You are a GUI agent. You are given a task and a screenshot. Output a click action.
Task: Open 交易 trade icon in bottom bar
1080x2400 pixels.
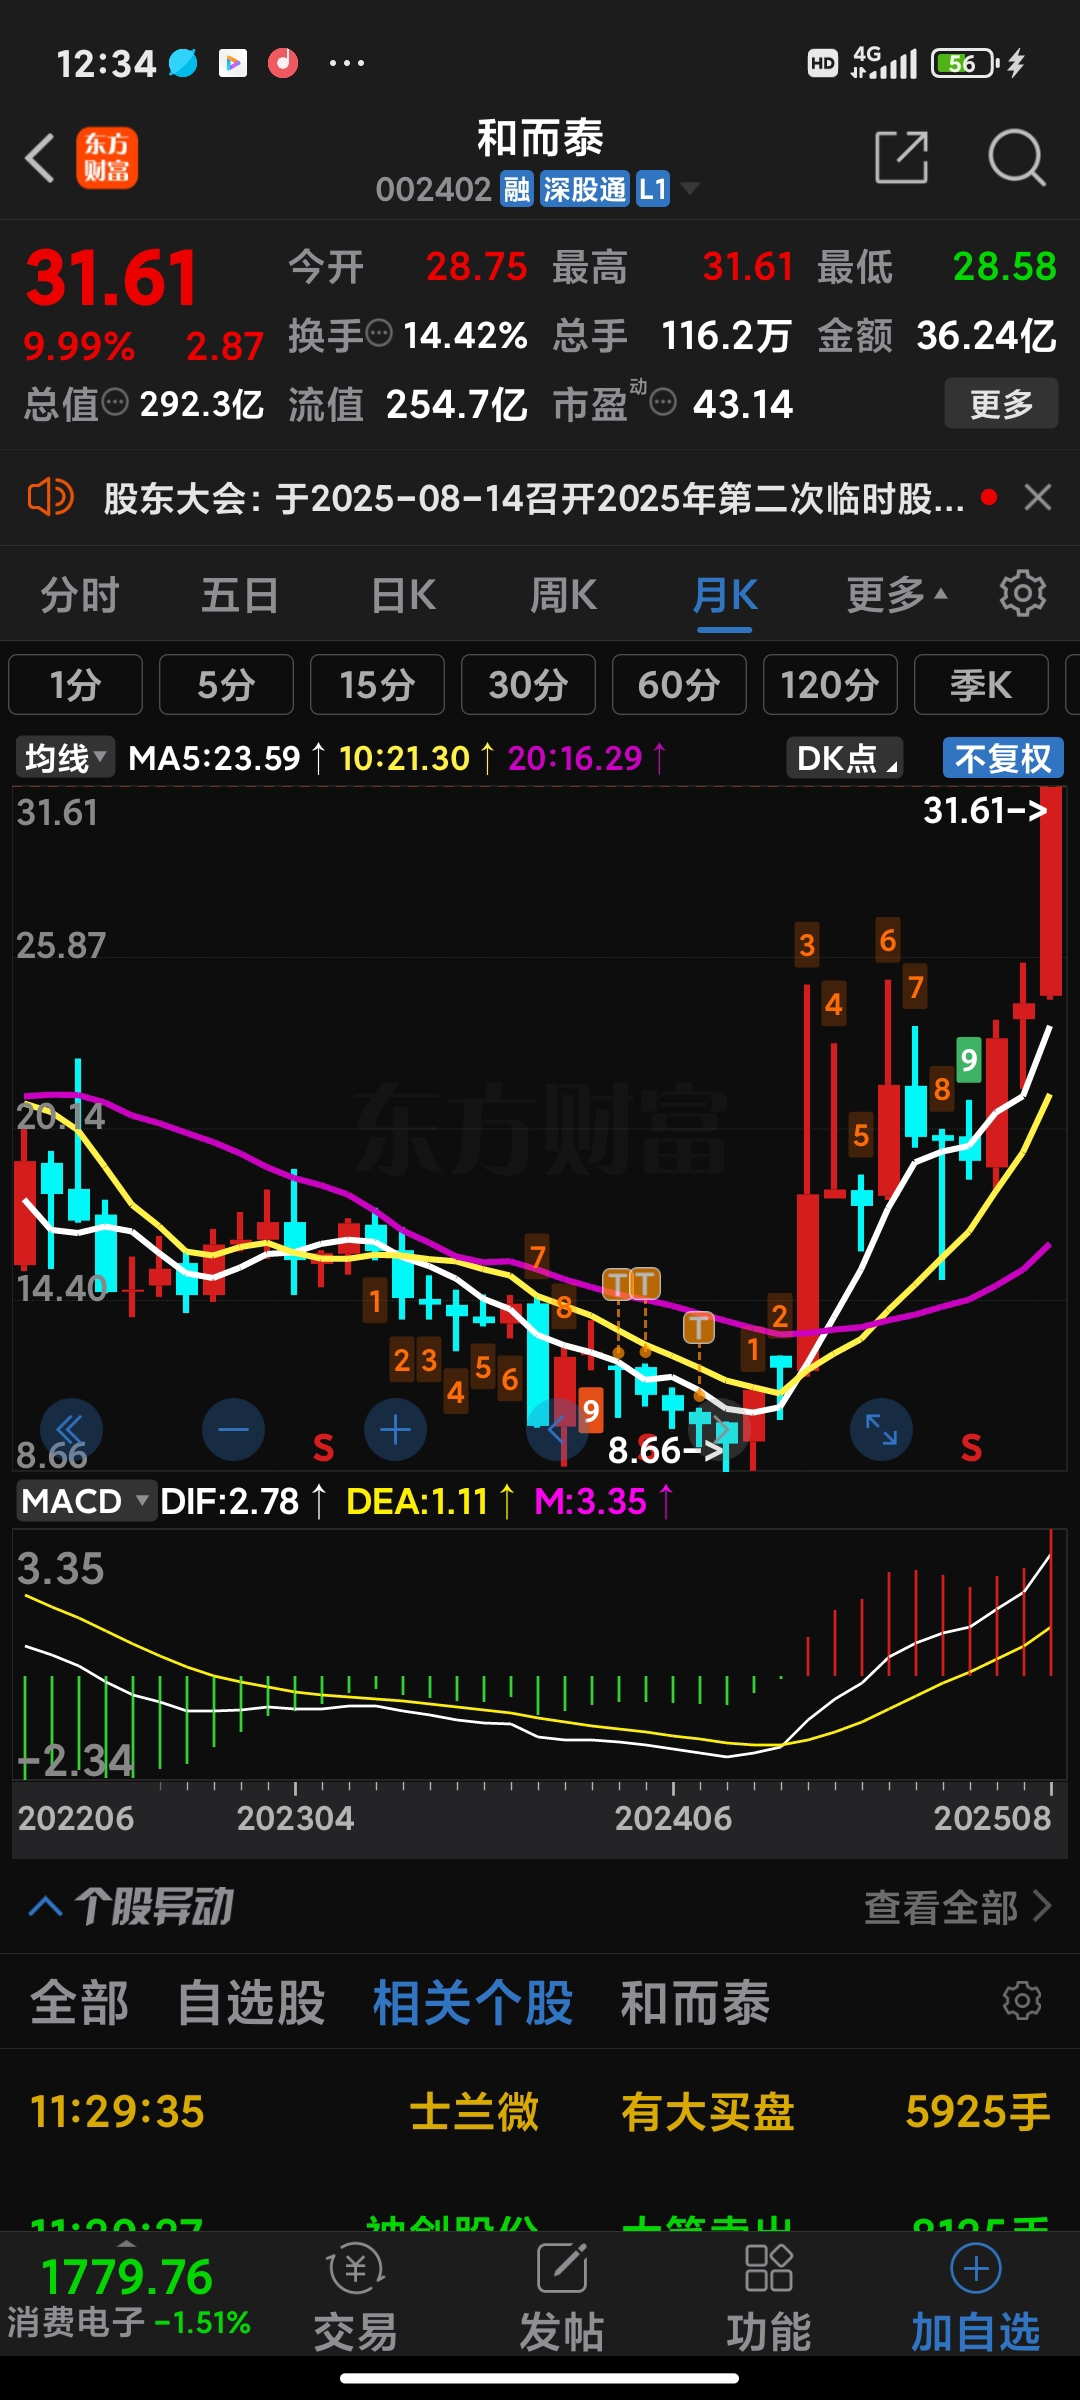pos(356,2295)
